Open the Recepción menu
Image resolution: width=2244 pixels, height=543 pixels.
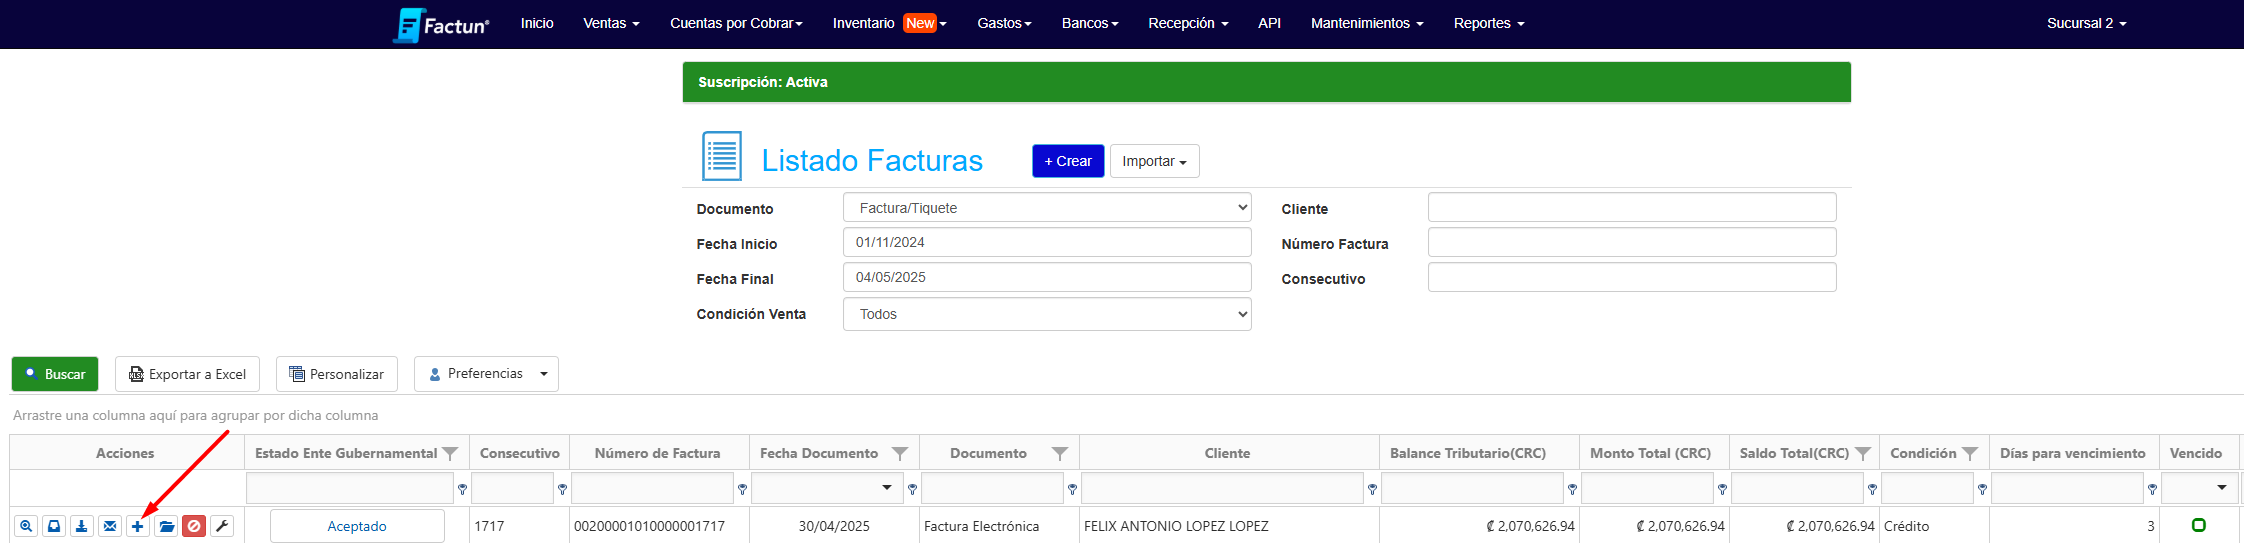tap(1188, 23)
